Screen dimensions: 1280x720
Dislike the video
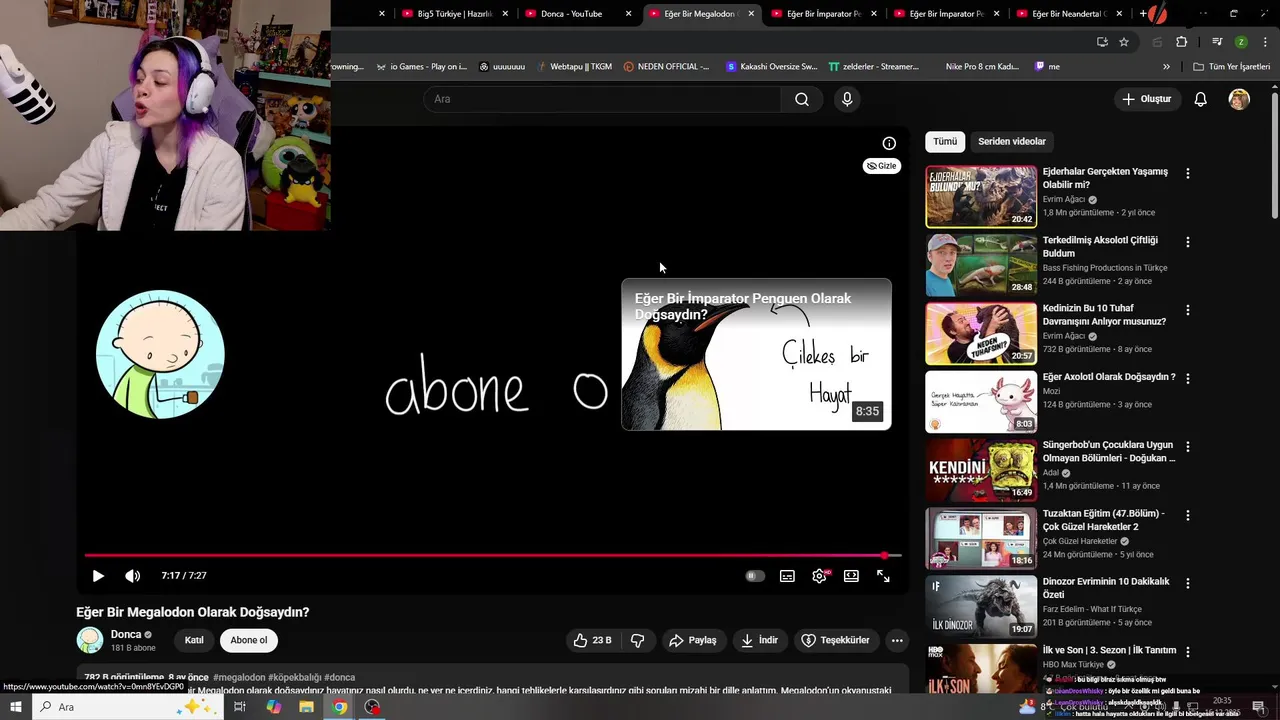click(x=637, y=640)
